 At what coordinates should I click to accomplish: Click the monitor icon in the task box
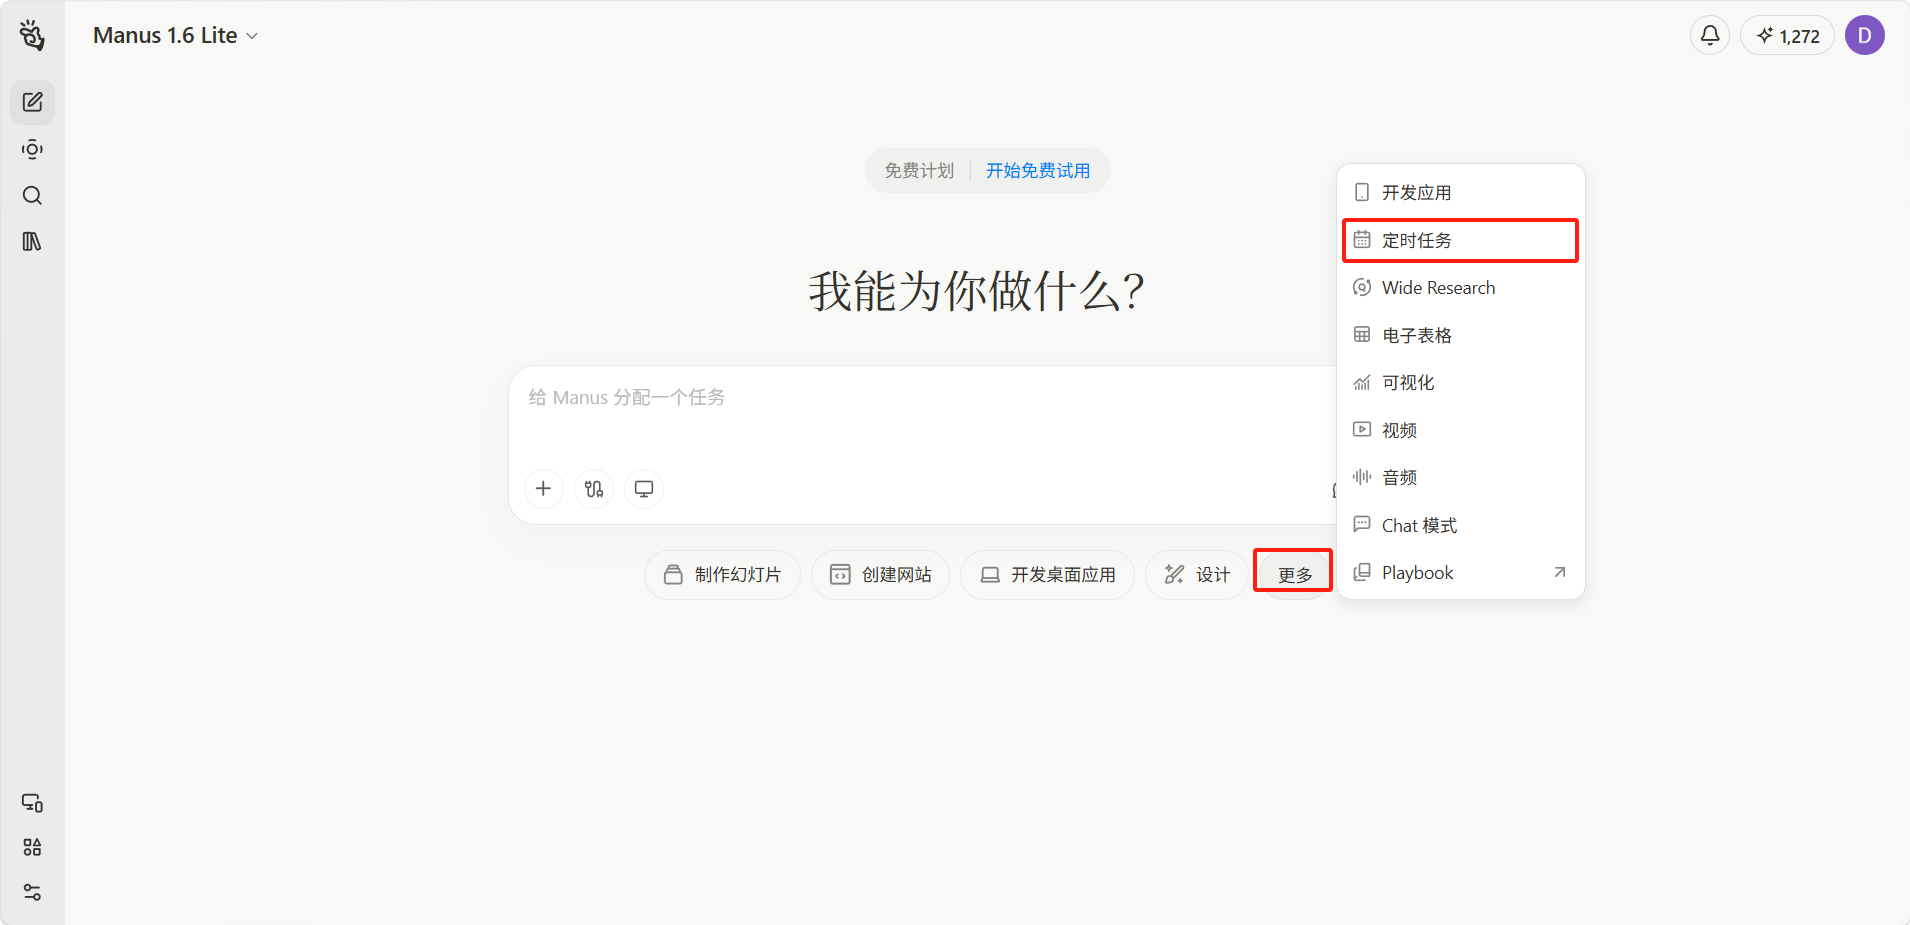644,488
